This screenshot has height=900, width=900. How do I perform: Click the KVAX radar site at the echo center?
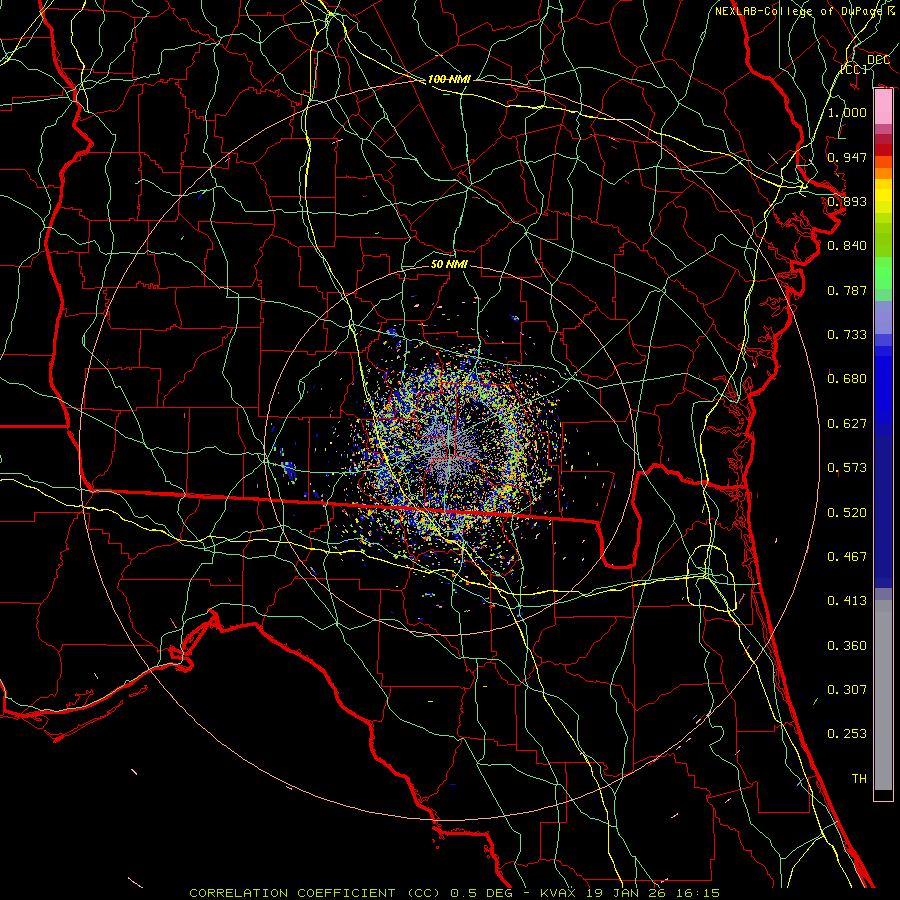pos(449,449)
